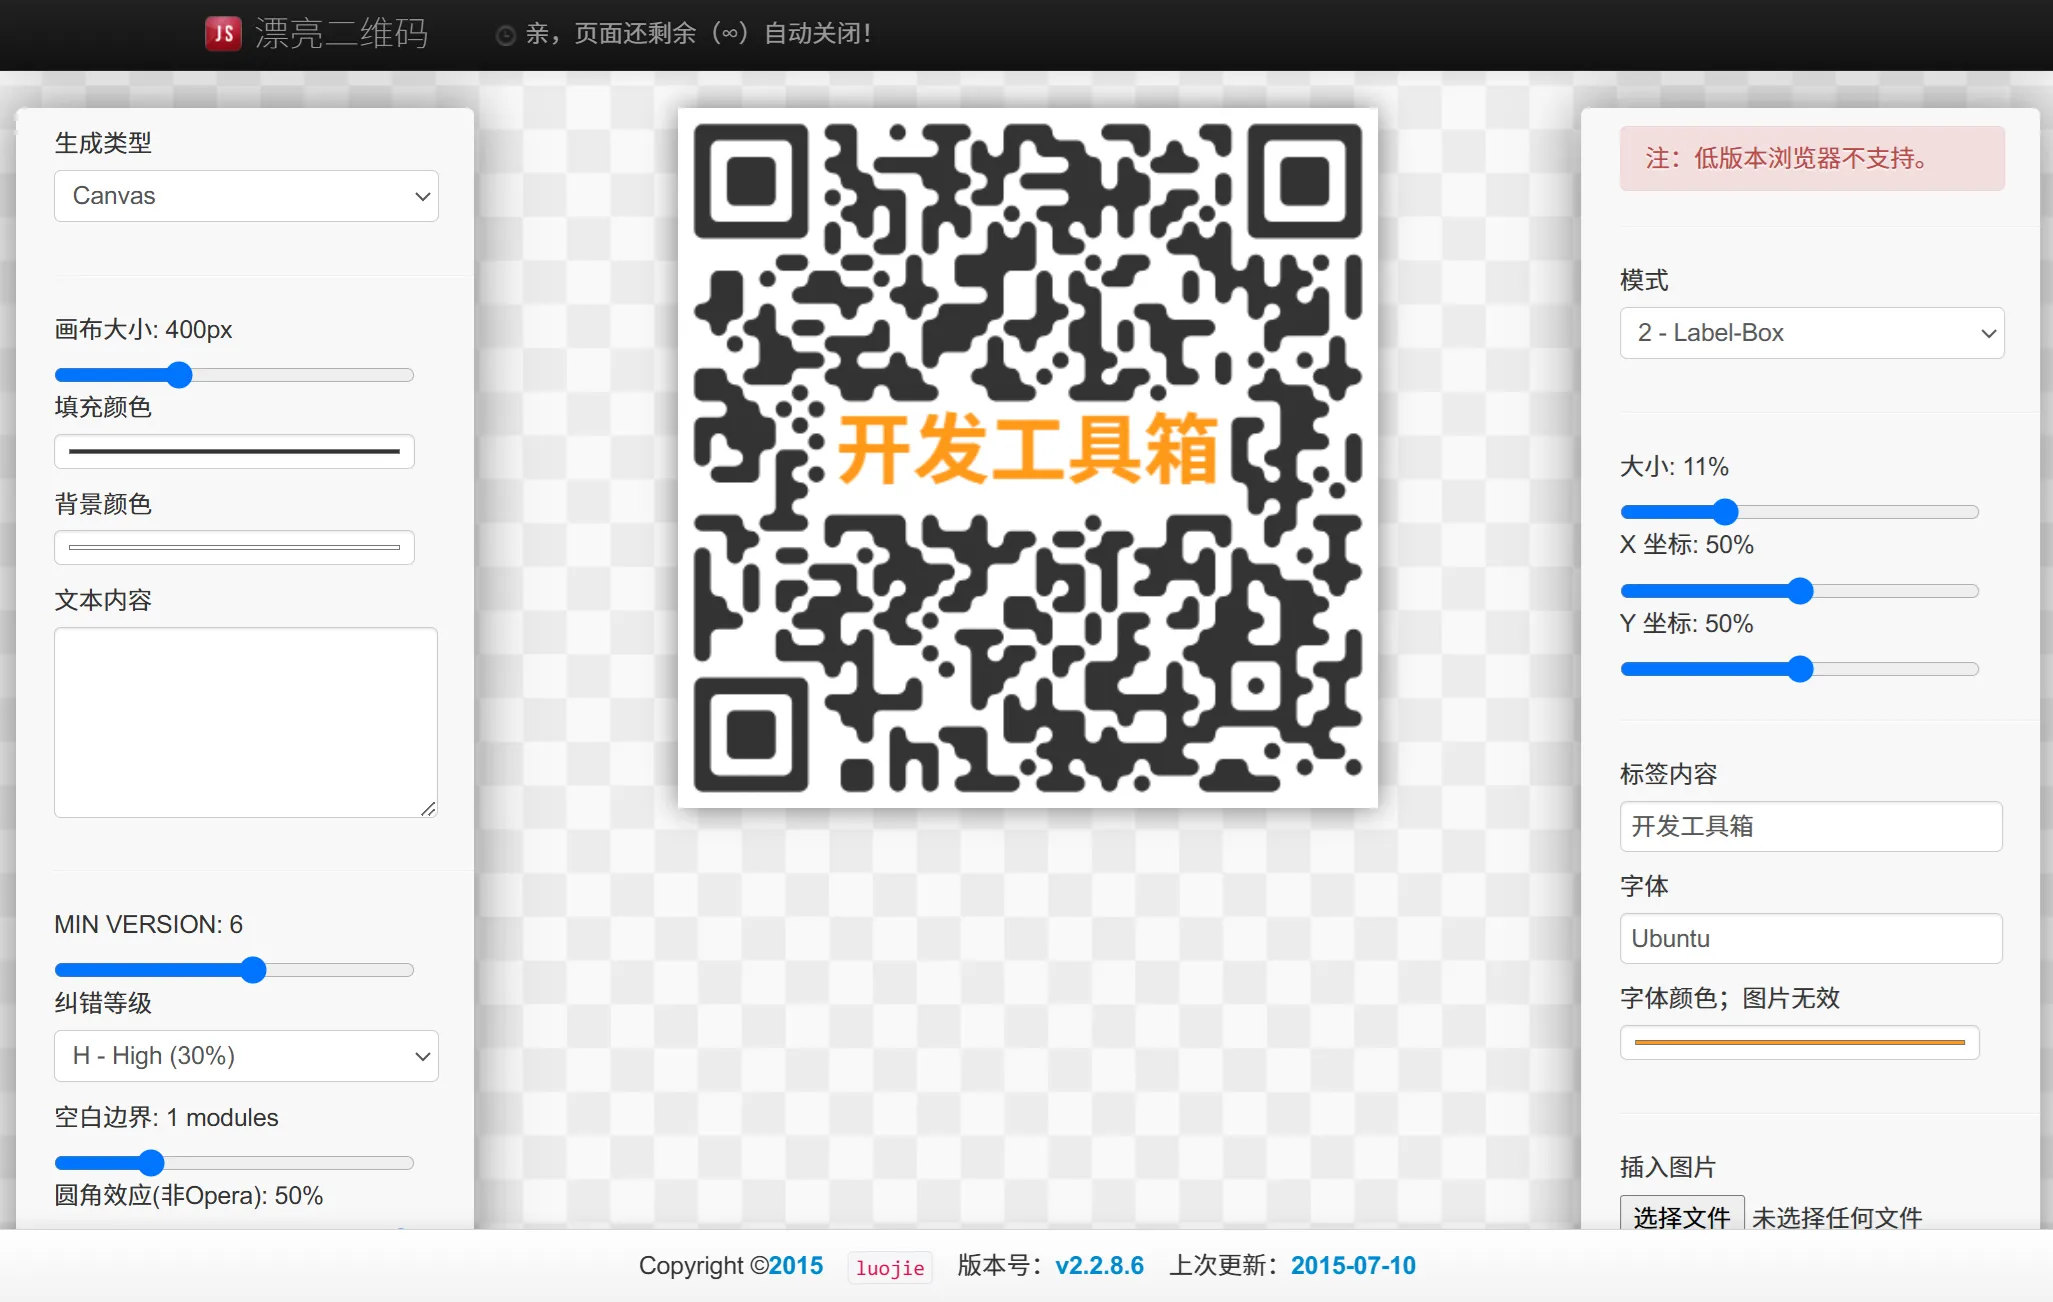This screenshot has width=2053, height=1302.
Task: Click the clock icon beside countdown message
Action: click(x=506, y=36)
